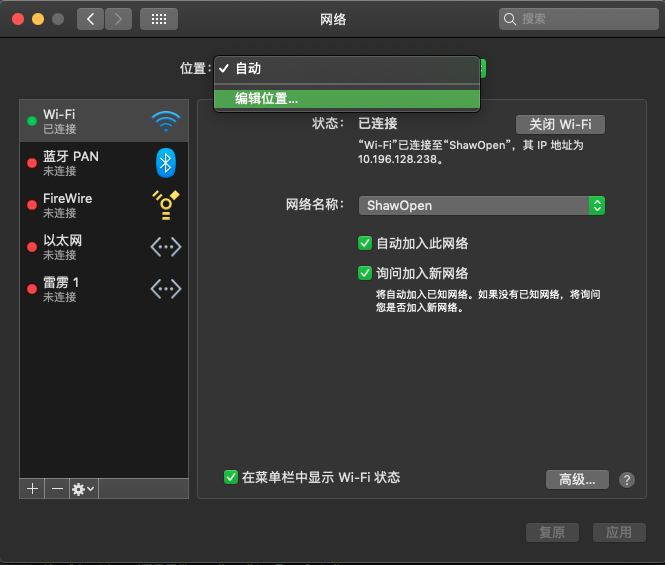Click the 位置 label
665x565 pixels.
pyautogui.click(x=196, y=68)
